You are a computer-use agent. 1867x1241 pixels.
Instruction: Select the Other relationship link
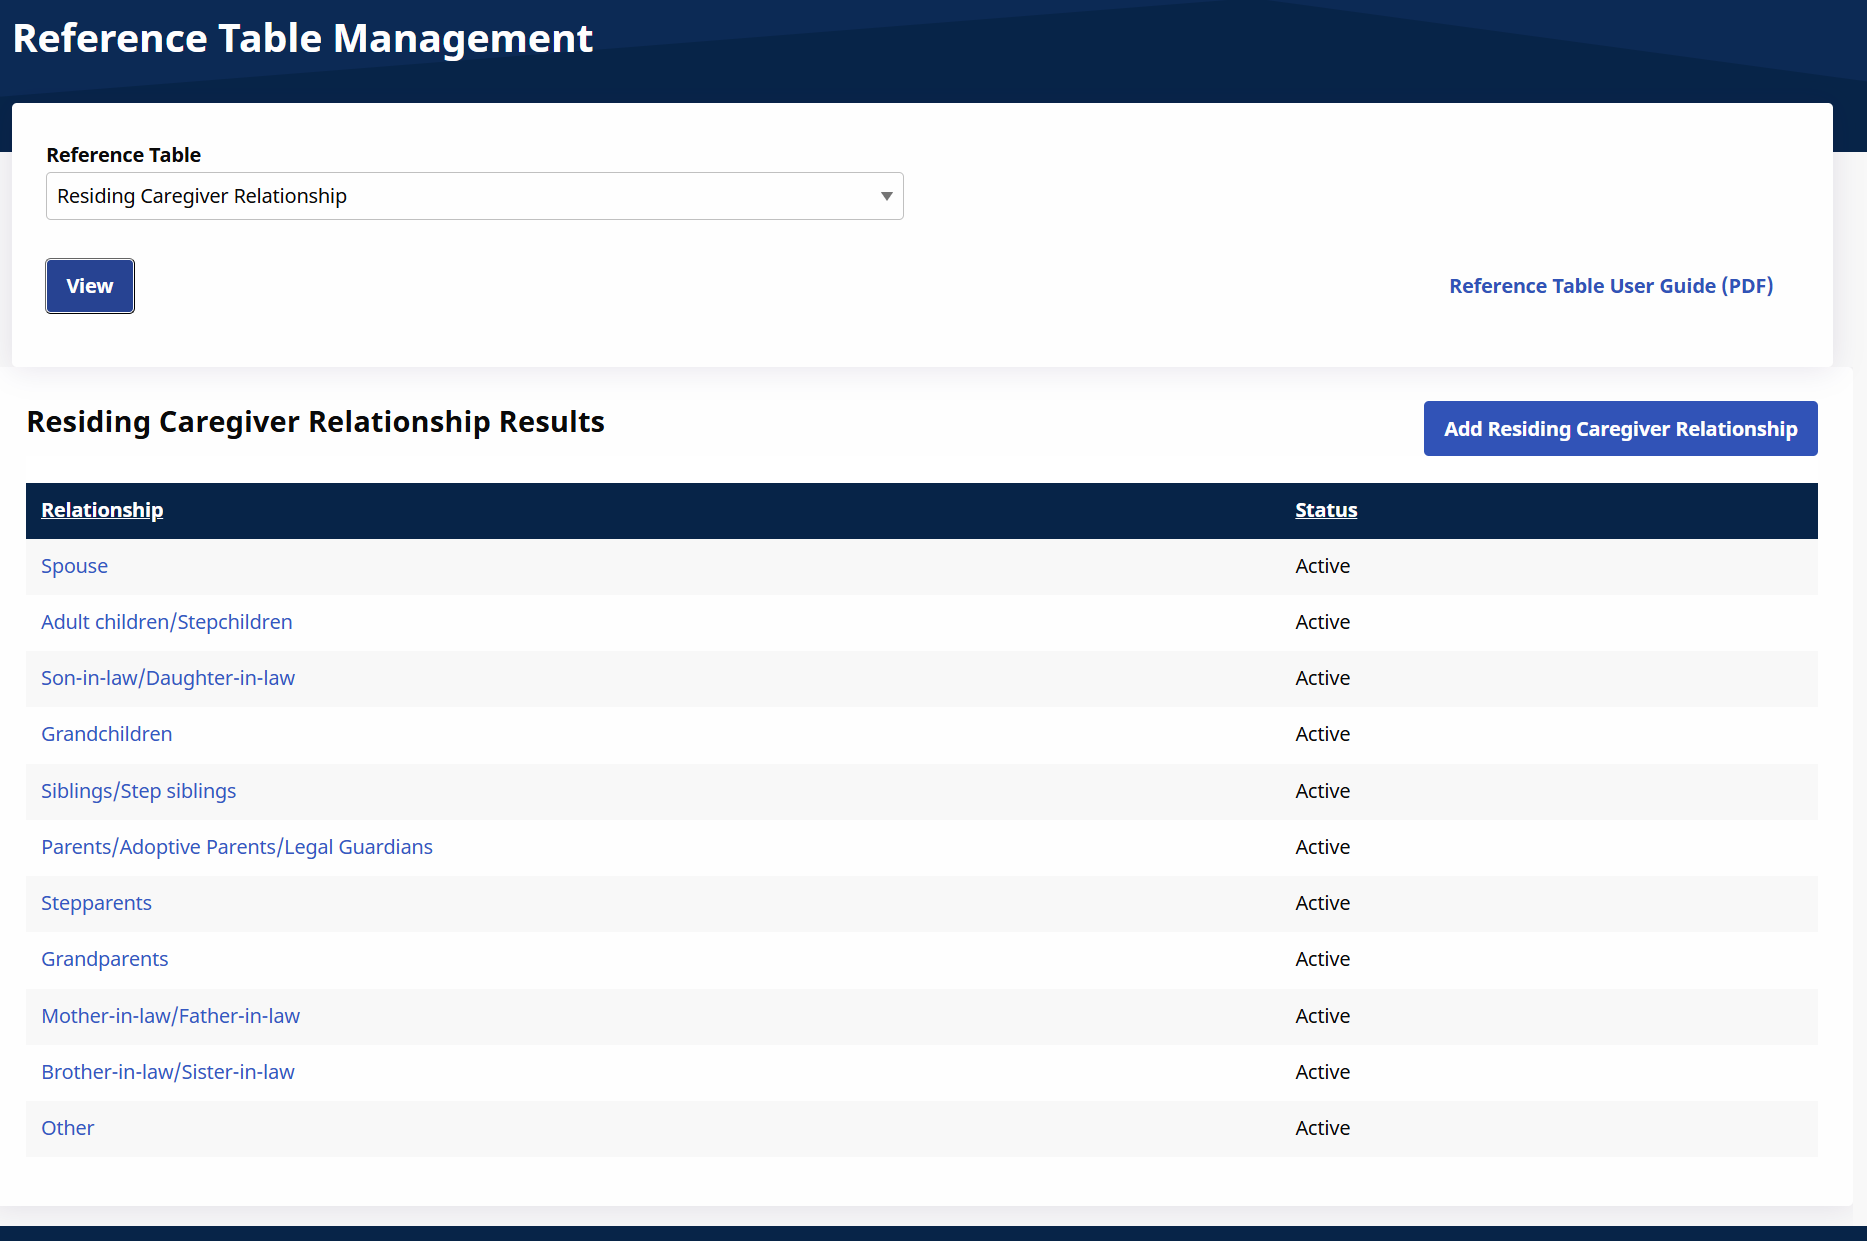67,1128
